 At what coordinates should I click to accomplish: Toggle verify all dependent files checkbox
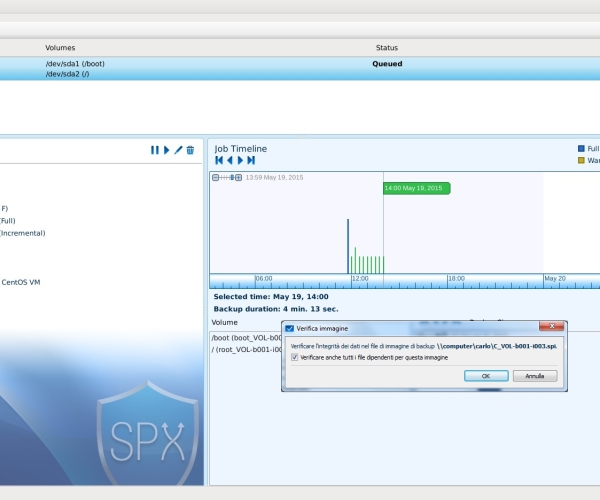[295, 357]
